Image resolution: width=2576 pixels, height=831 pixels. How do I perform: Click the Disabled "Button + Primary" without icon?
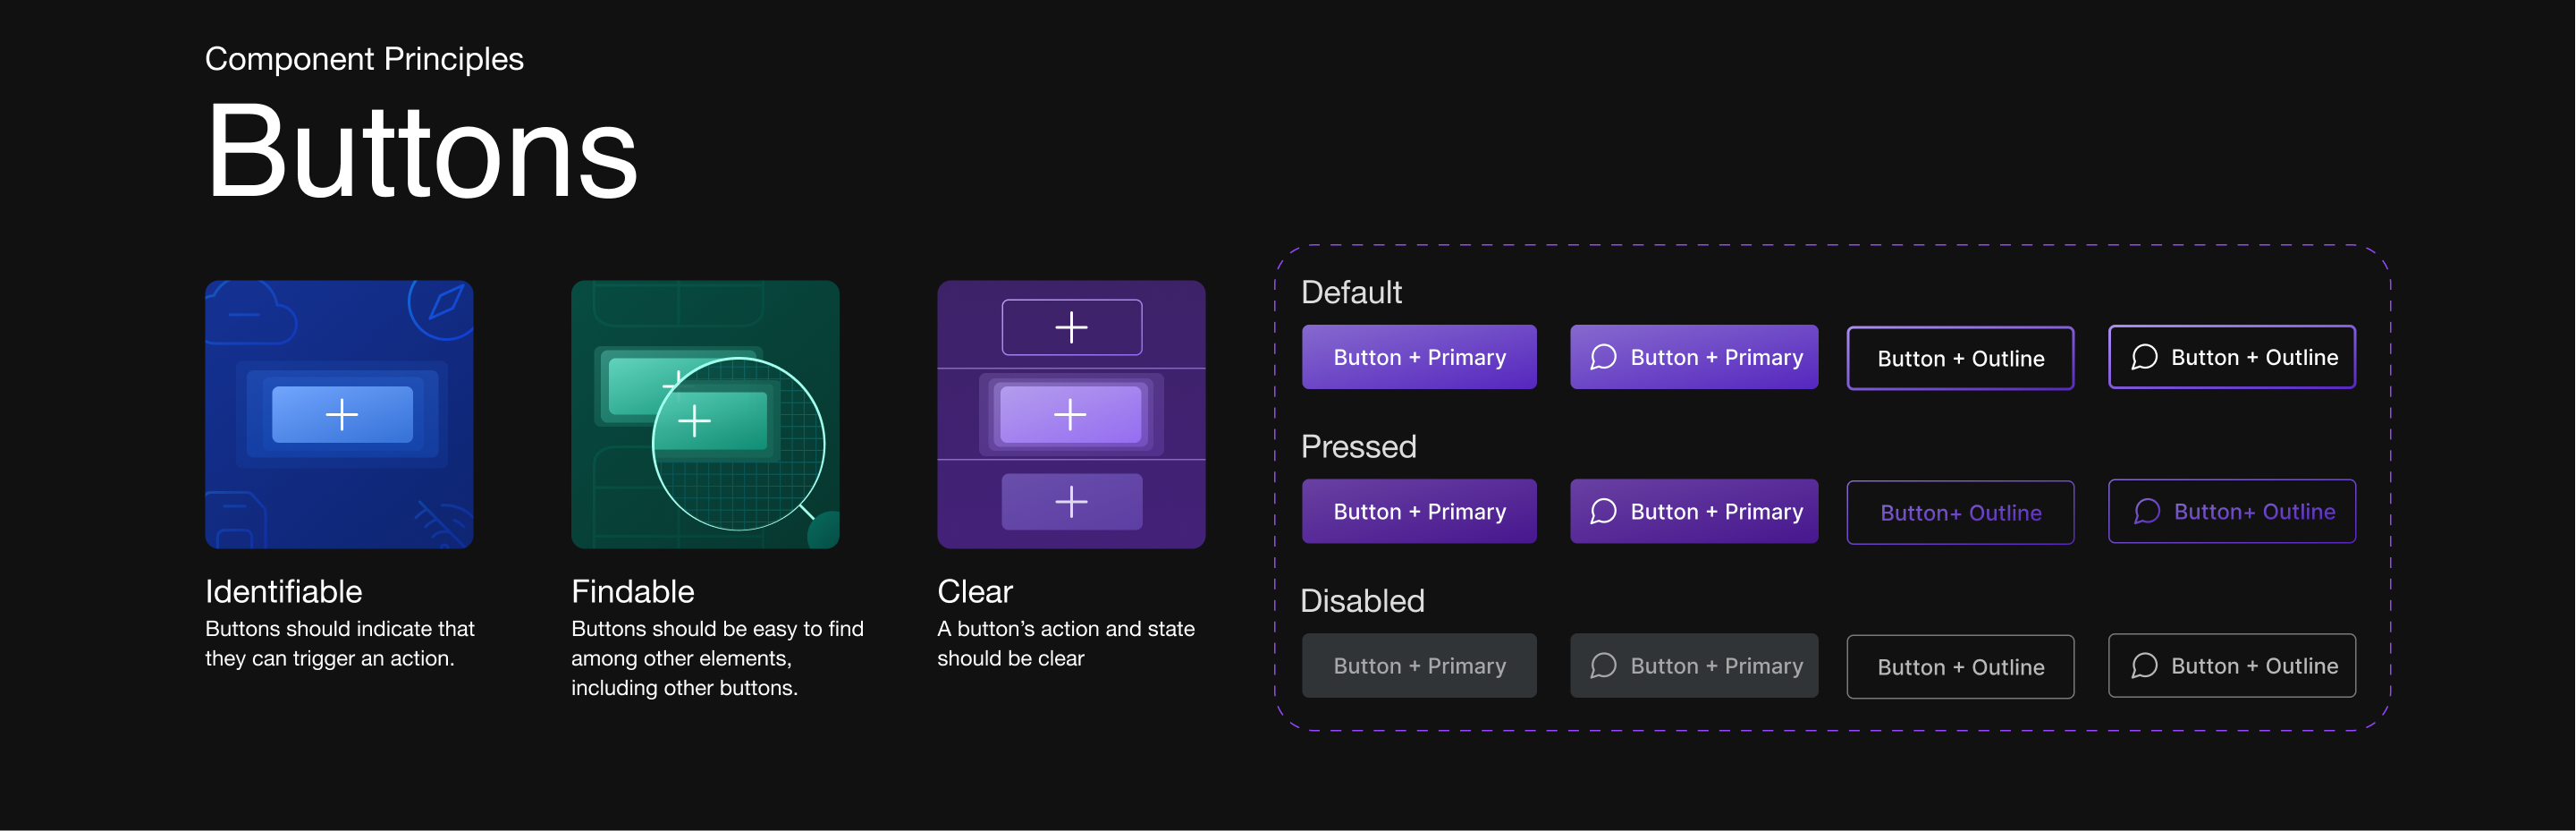(x=1418, y=665)
